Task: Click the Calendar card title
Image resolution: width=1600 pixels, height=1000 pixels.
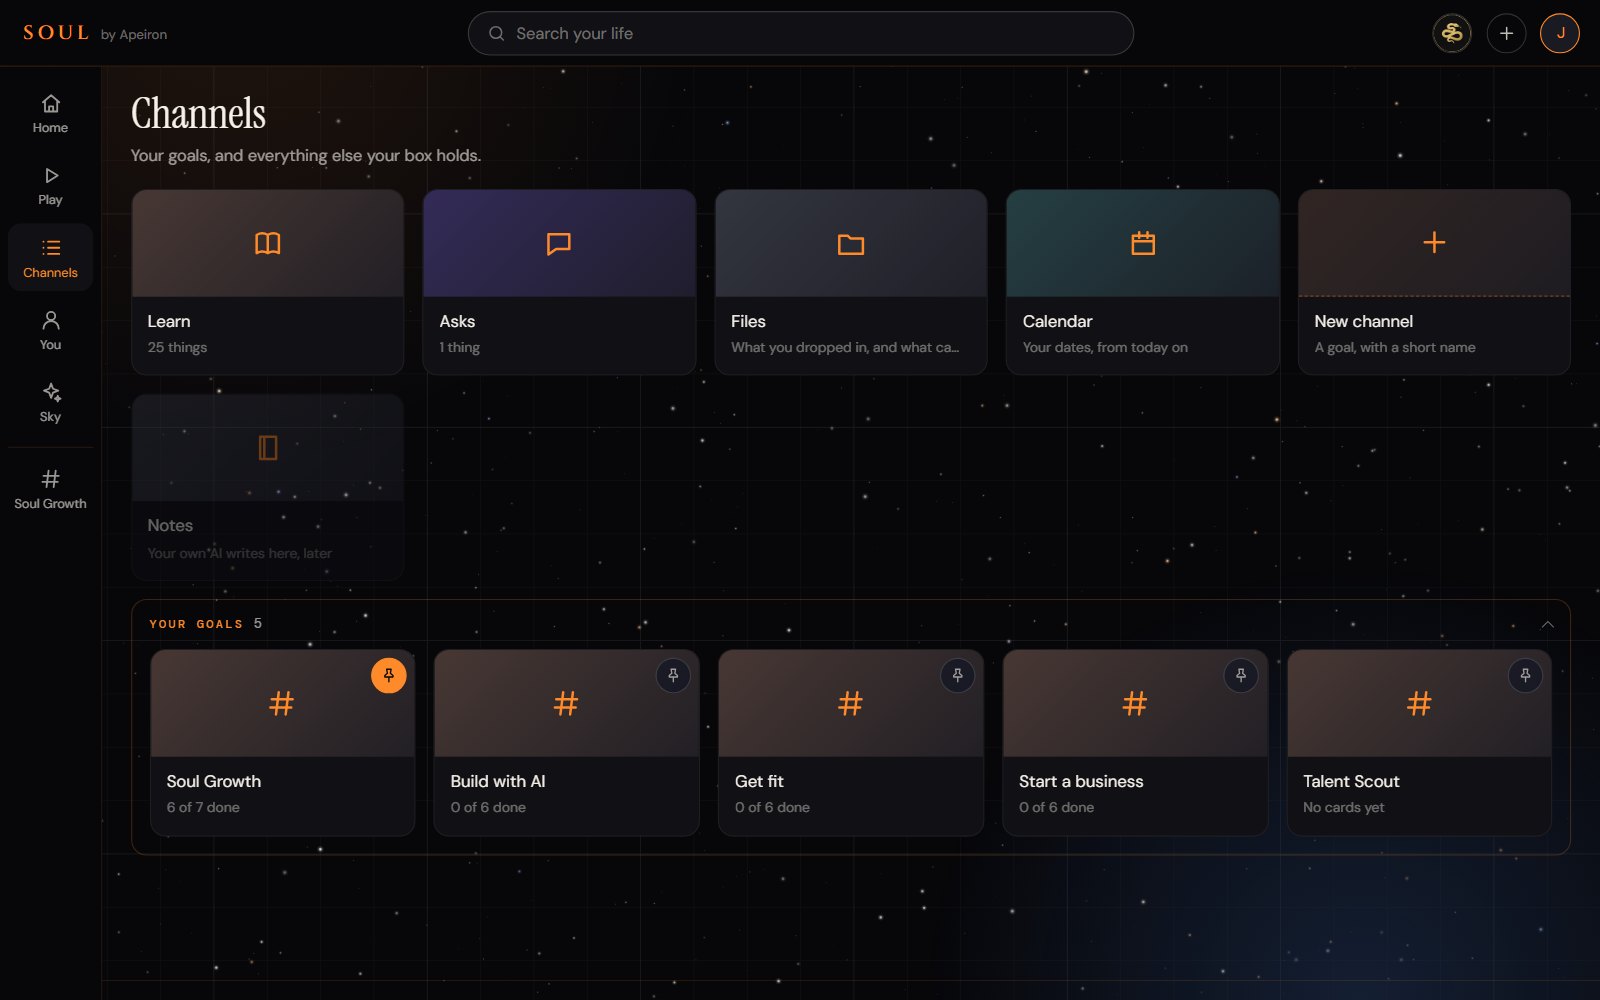Action: click(1057, 321)
